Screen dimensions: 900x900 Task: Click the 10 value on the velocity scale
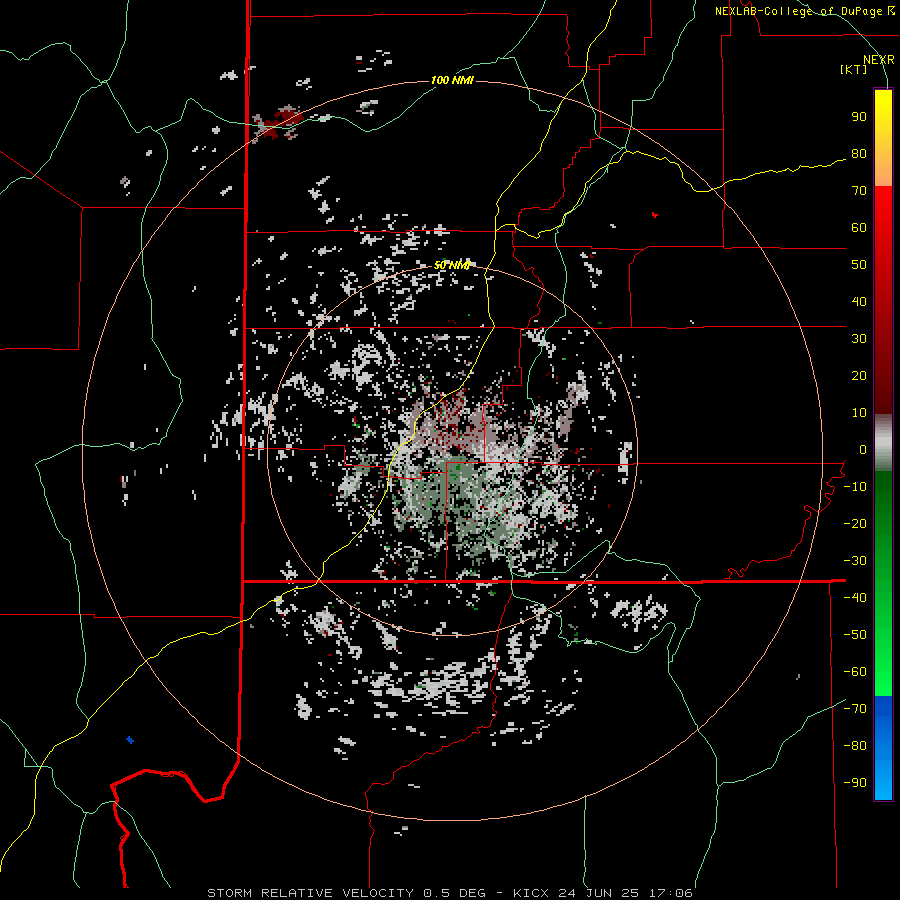(x=859, y=413)
